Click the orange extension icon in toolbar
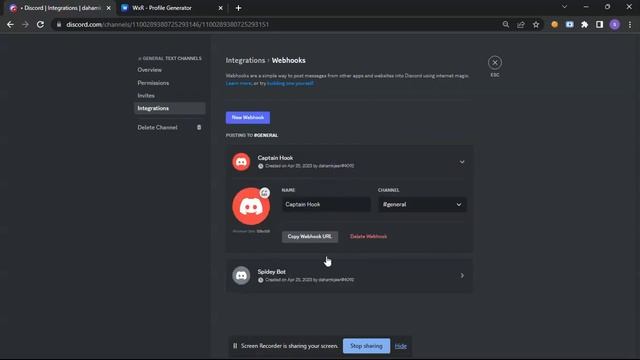Viewport: 640px width, 360px height. point(554,24)
